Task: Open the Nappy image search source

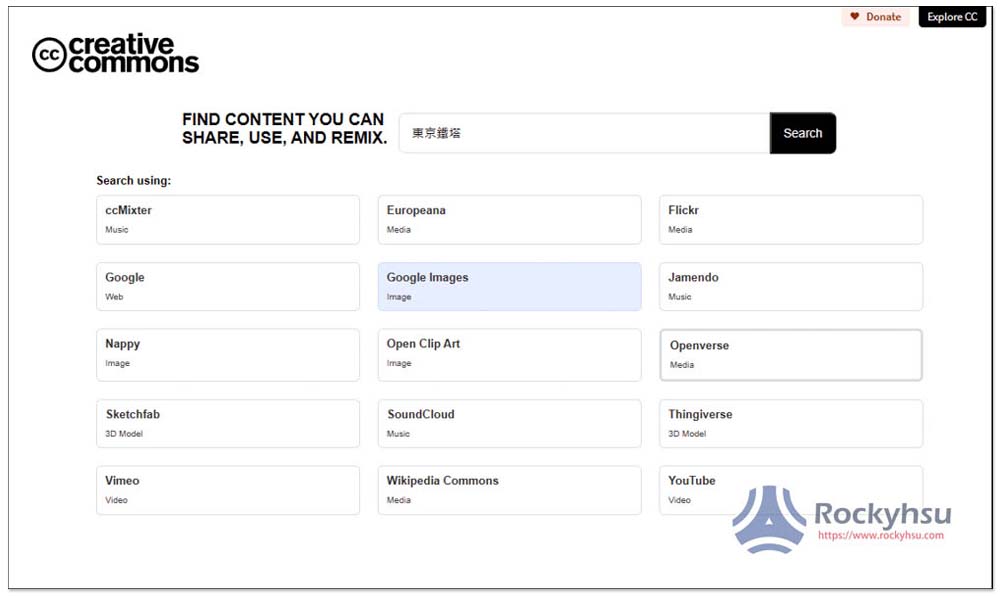Action: click(x=227, y=354)
